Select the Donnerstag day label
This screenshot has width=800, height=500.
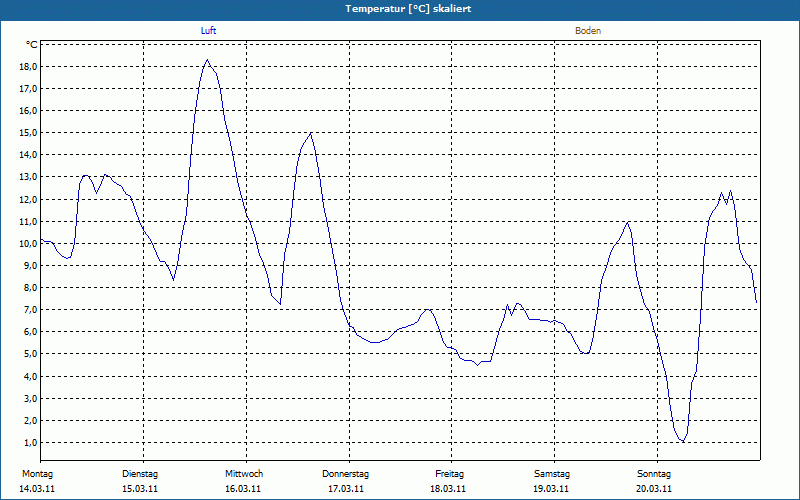[x=345, y=474]
